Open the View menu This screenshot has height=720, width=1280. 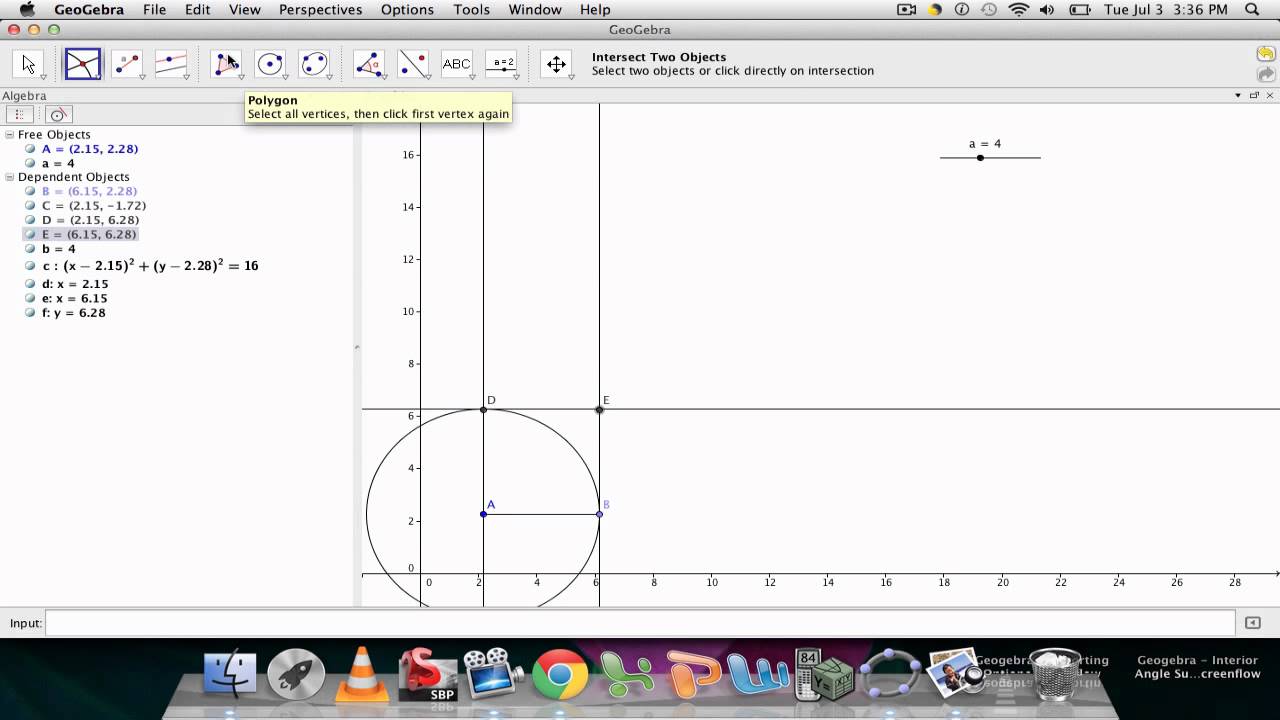(244, 10)
